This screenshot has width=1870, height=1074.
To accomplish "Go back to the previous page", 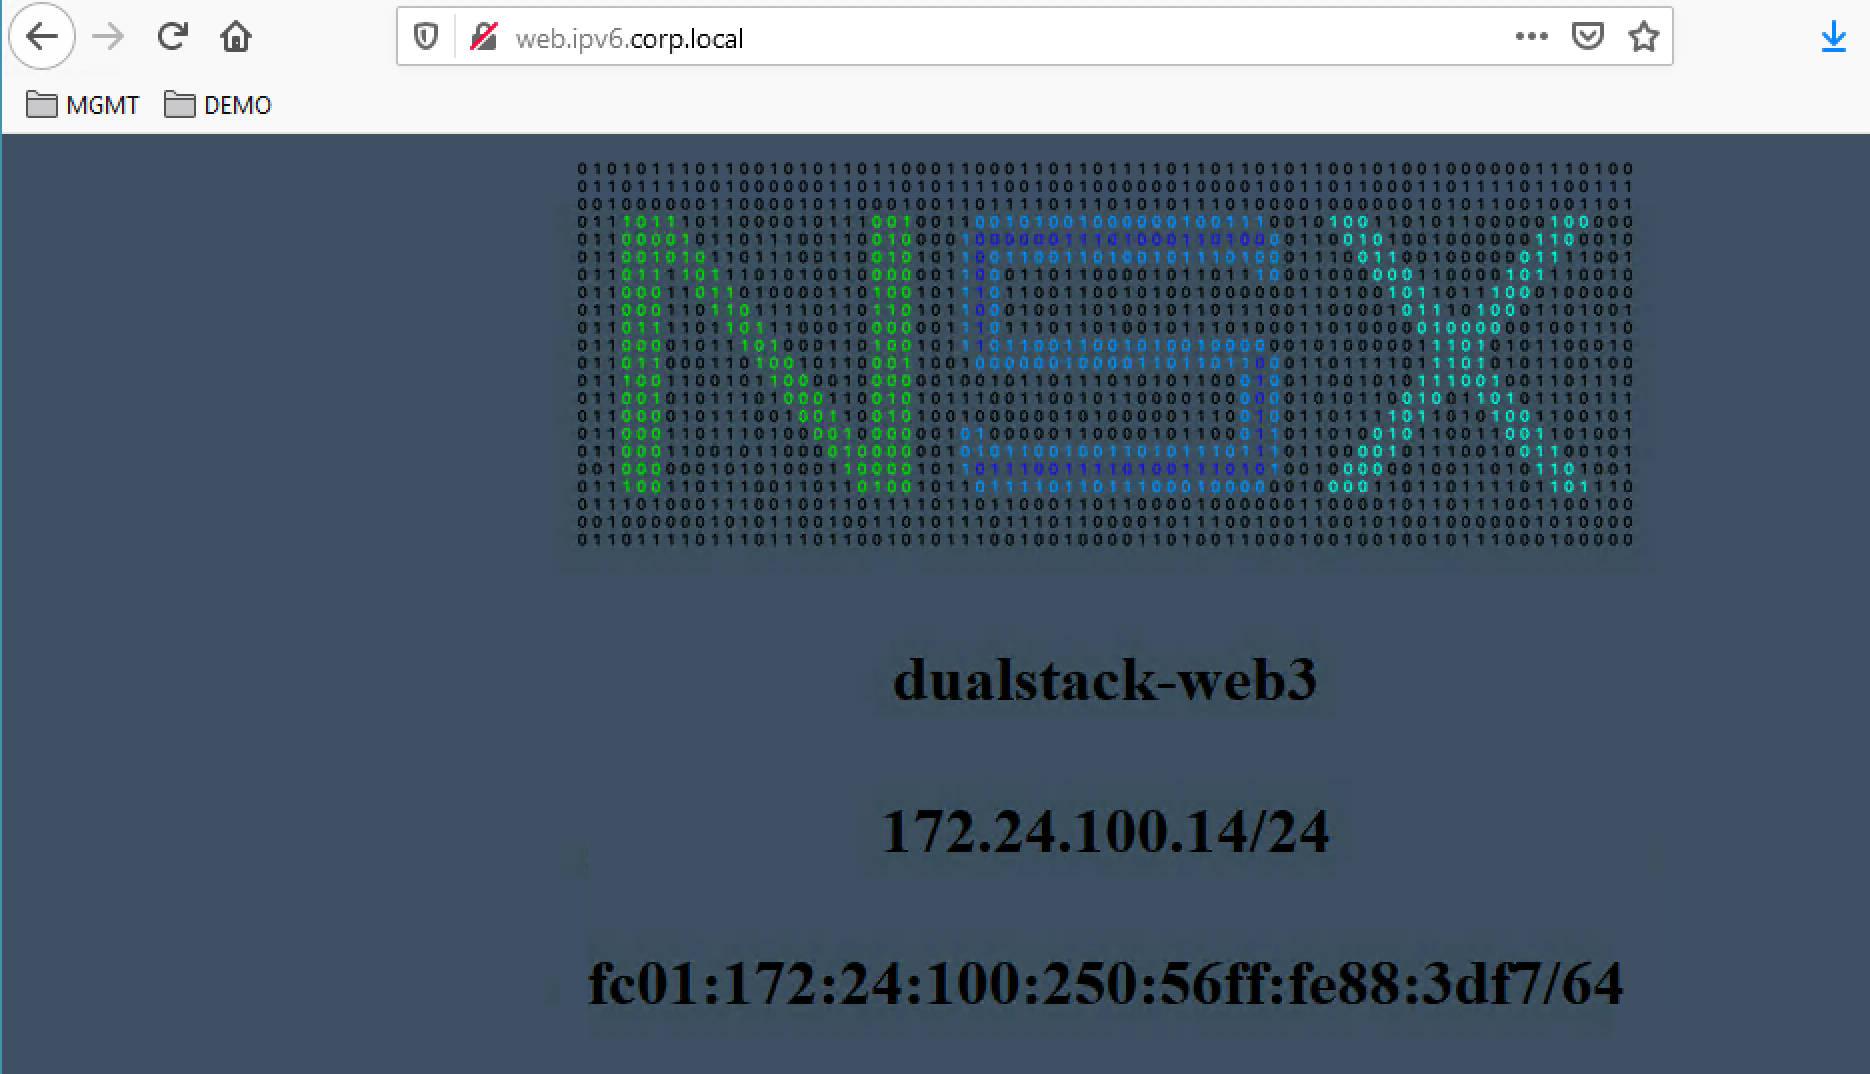I will (x=41, y=37).
